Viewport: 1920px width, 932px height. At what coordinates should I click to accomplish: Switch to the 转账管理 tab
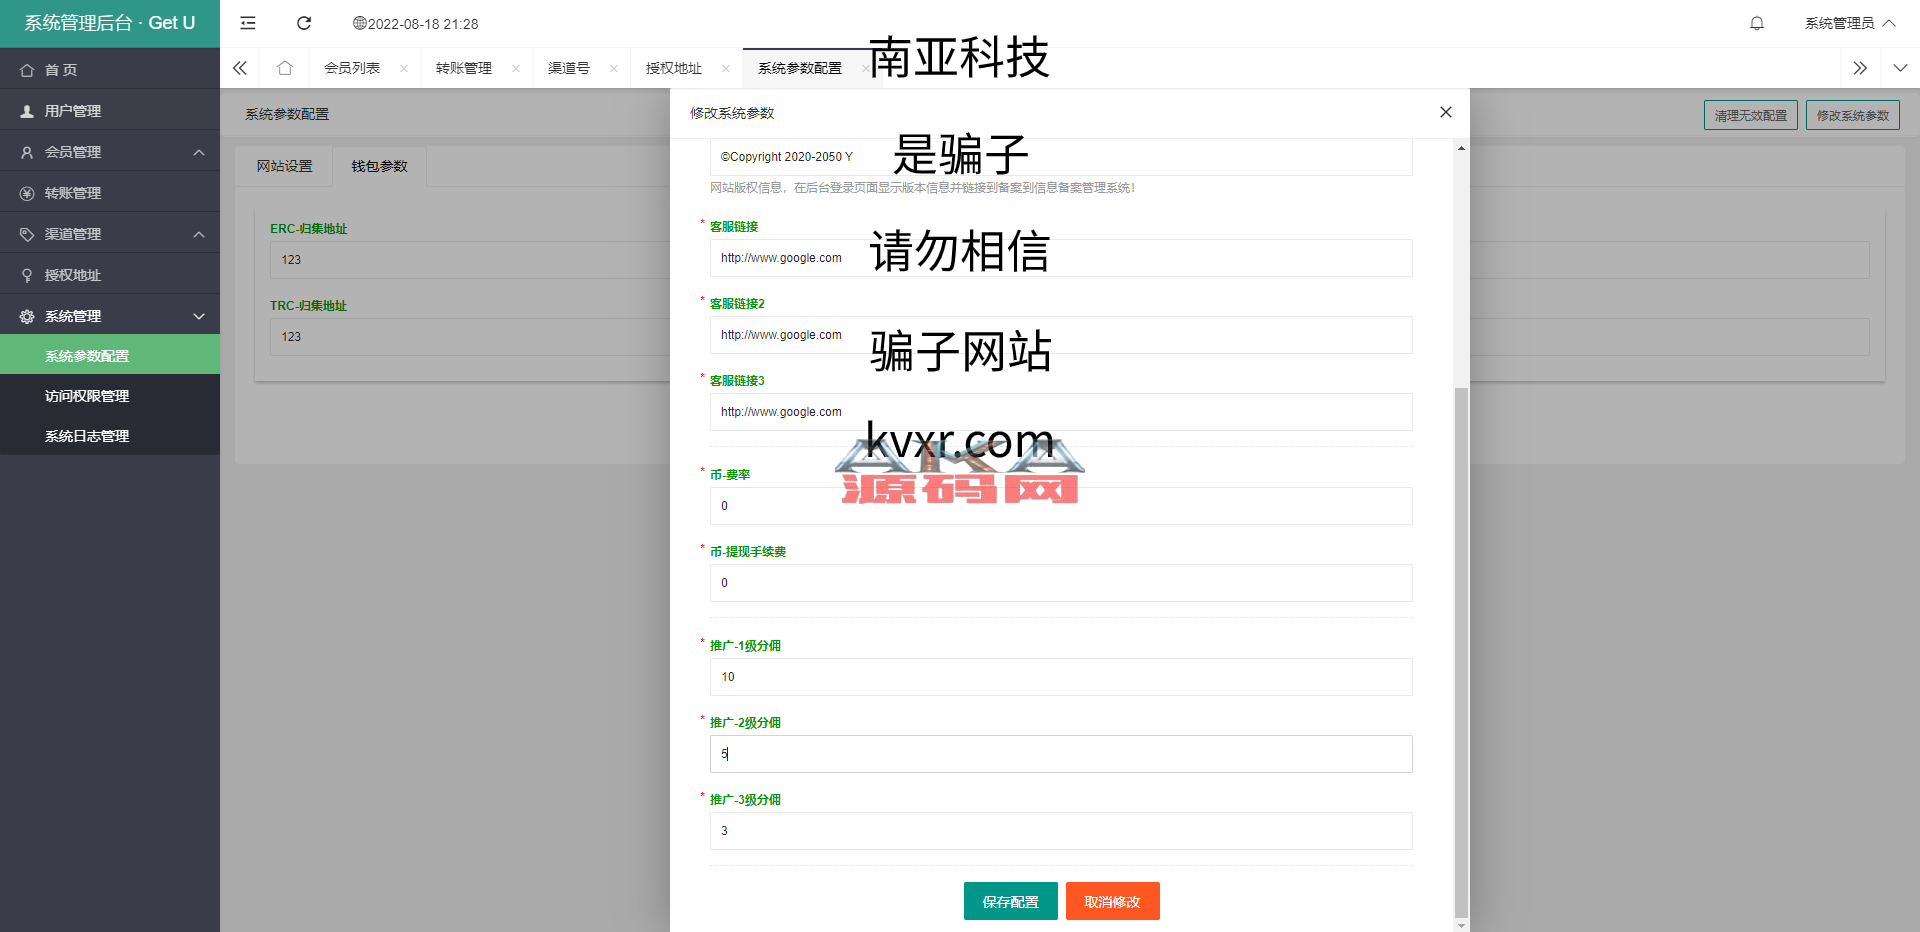(464, 68)
